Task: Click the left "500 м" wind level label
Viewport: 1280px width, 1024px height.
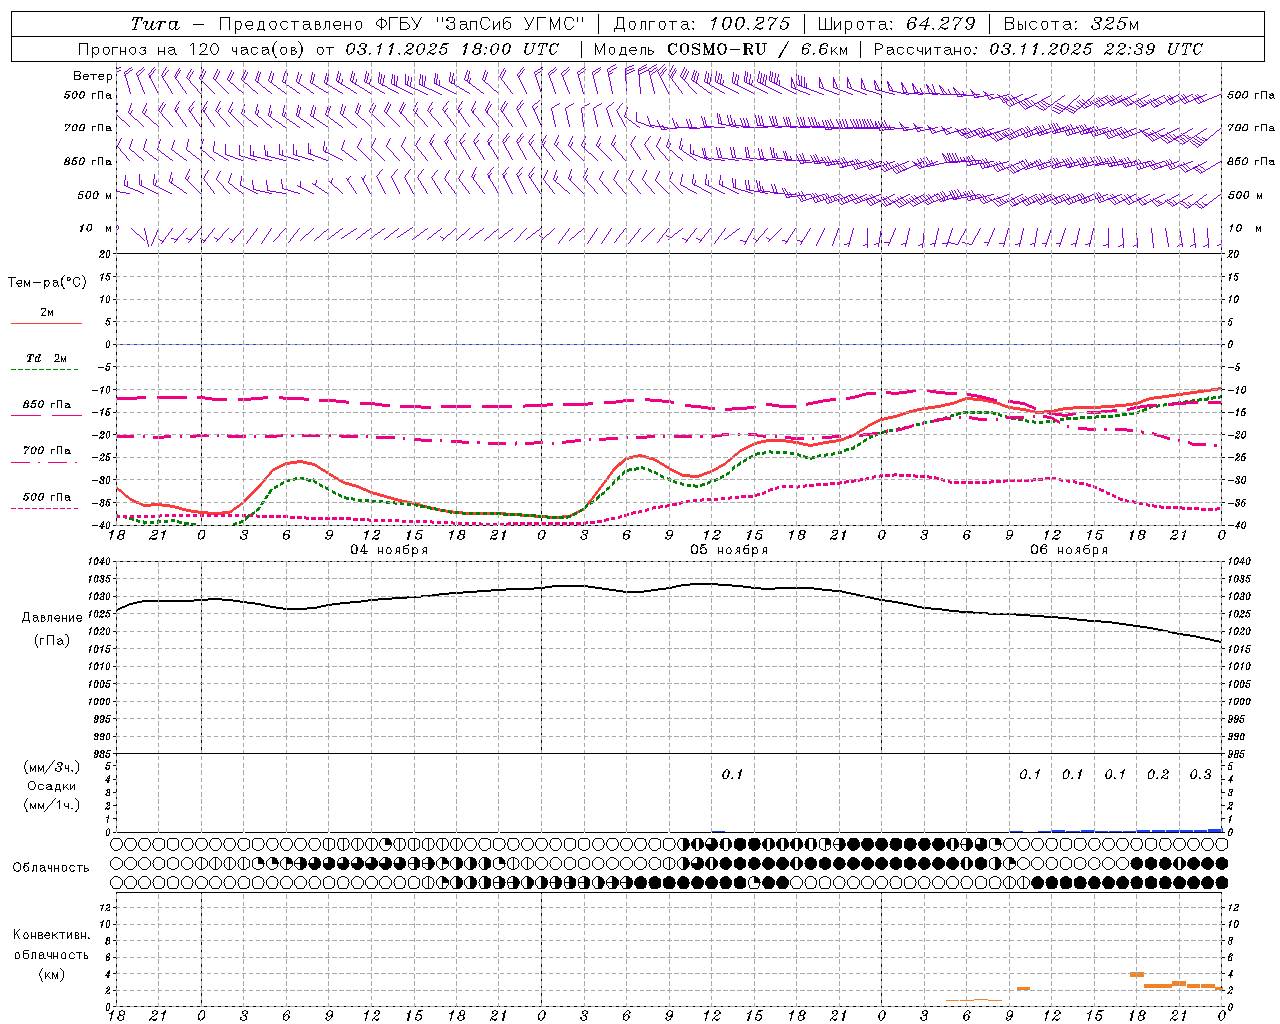Action: point(95,195)
